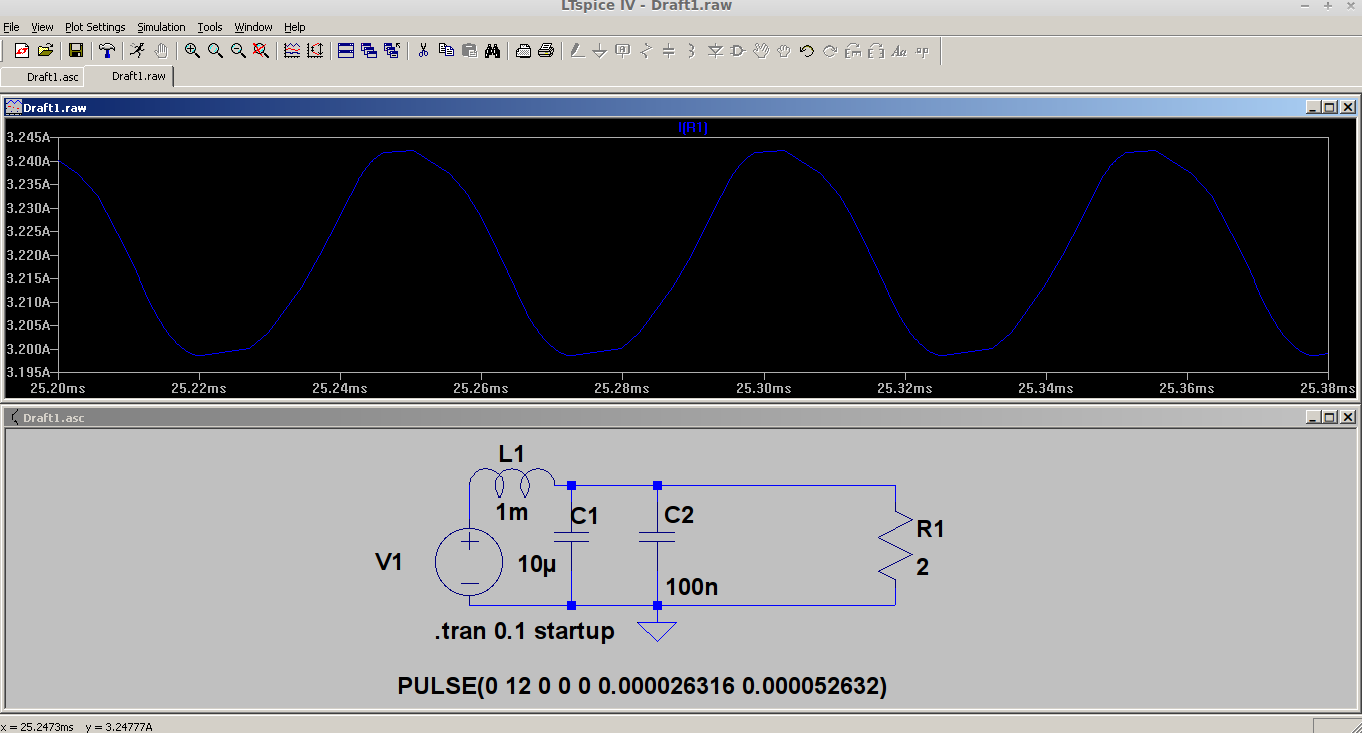Click the Zoom full extents crossed magnifier
1362x733 pixels.
[261, 51]
